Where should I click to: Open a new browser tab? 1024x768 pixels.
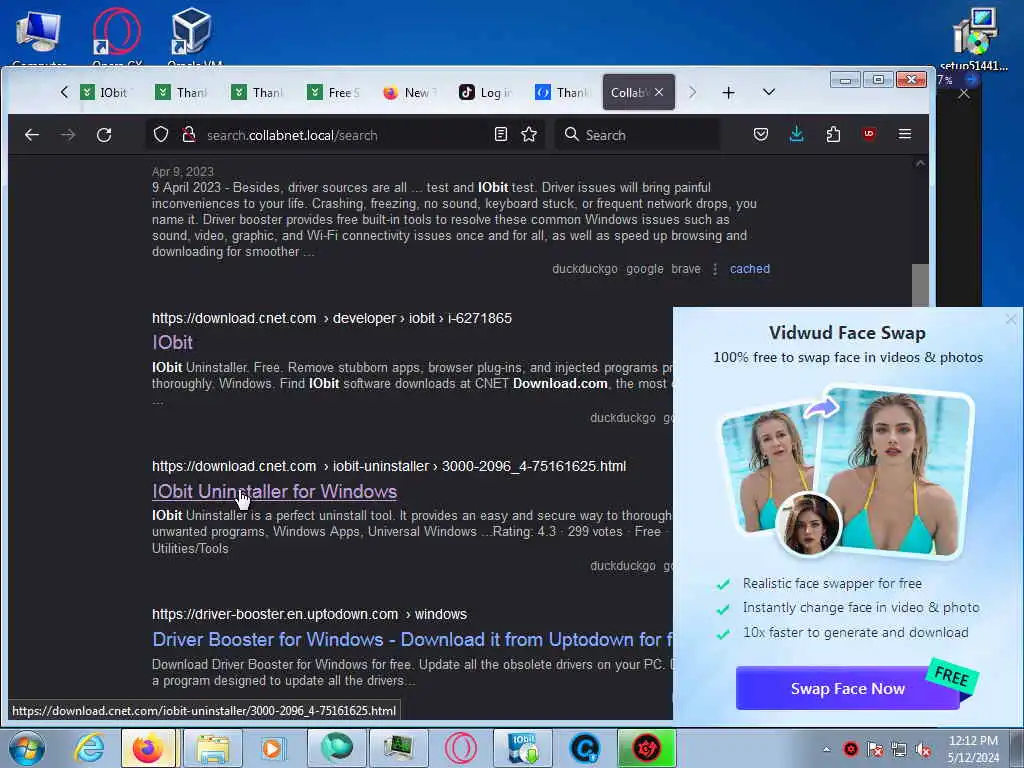tap(728, 93)
